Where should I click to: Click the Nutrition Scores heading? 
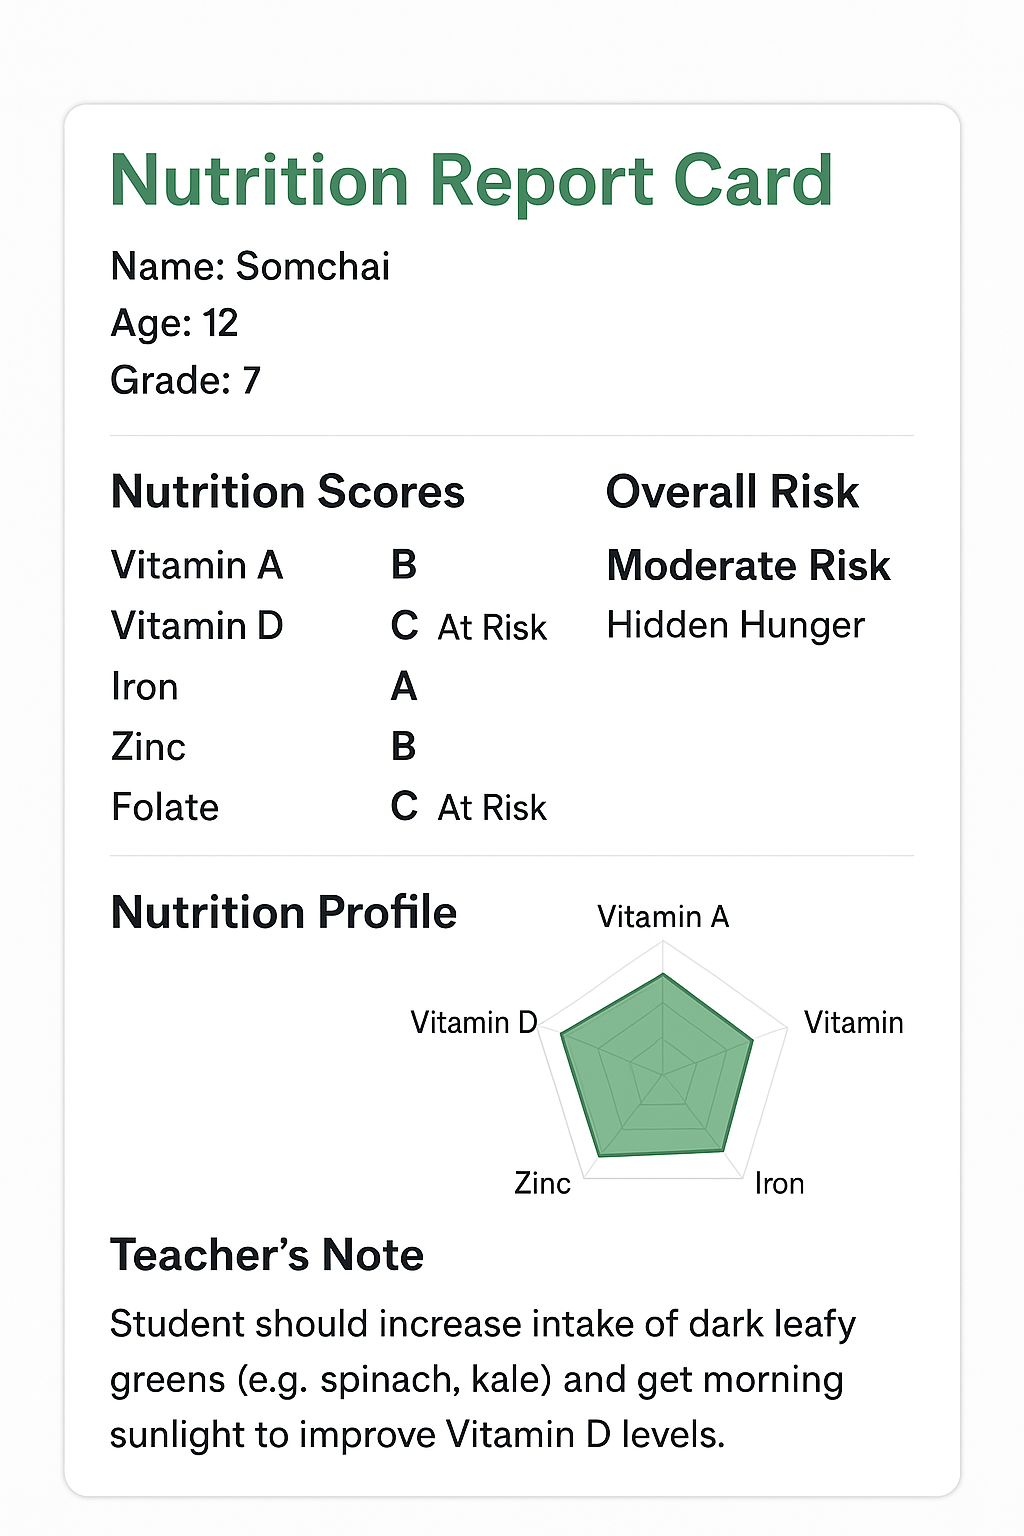pos(288,492)
